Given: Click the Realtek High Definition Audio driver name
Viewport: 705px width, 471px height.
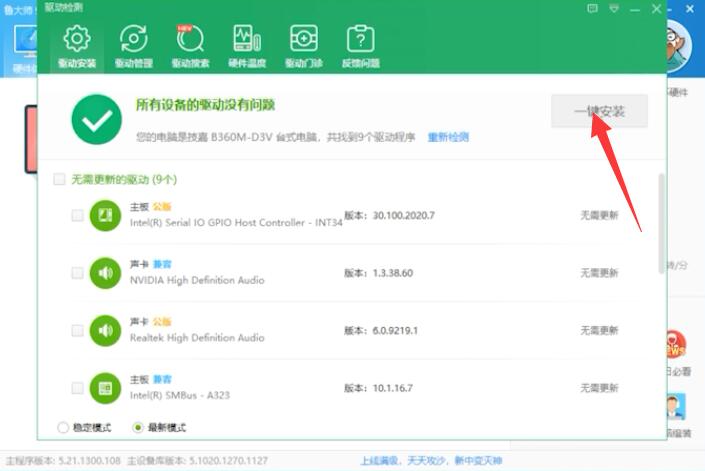Looking at the screenshot, I should pyautogui.click(x=197, y=338).
